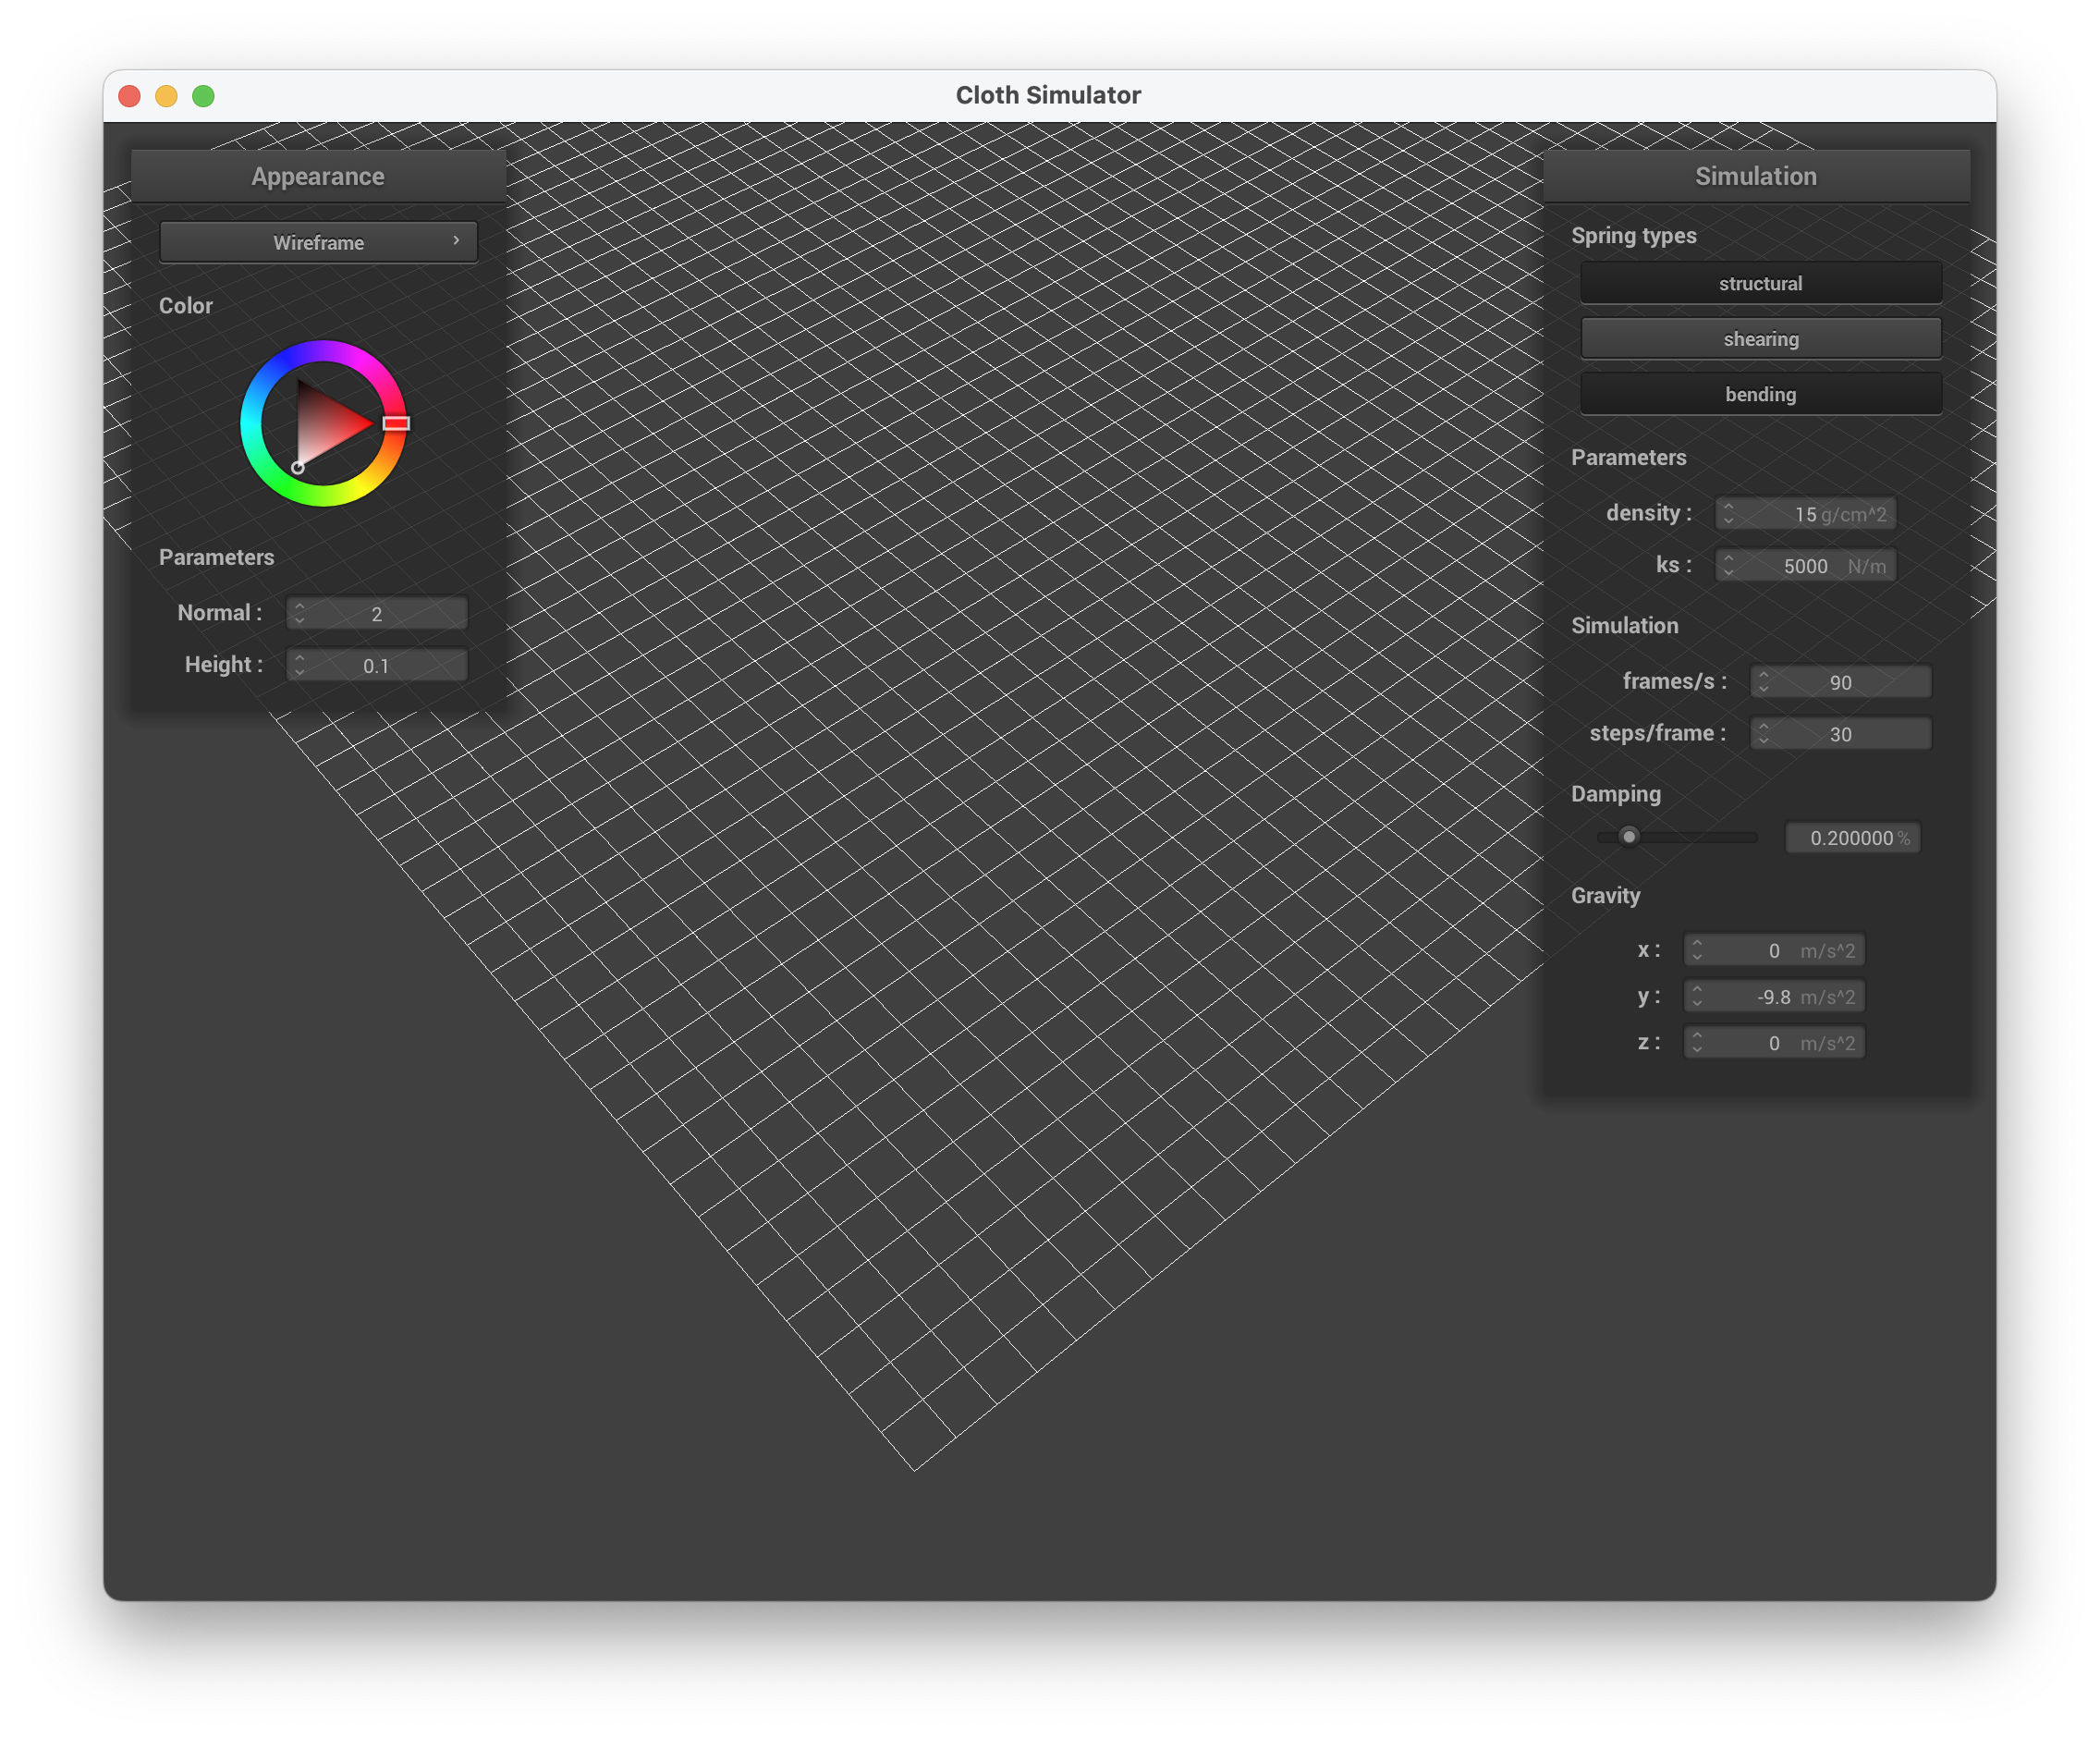Screen dimensions: 2100x1738
Task: Toggle the shearing spring type button
Action: point(1760,339)
